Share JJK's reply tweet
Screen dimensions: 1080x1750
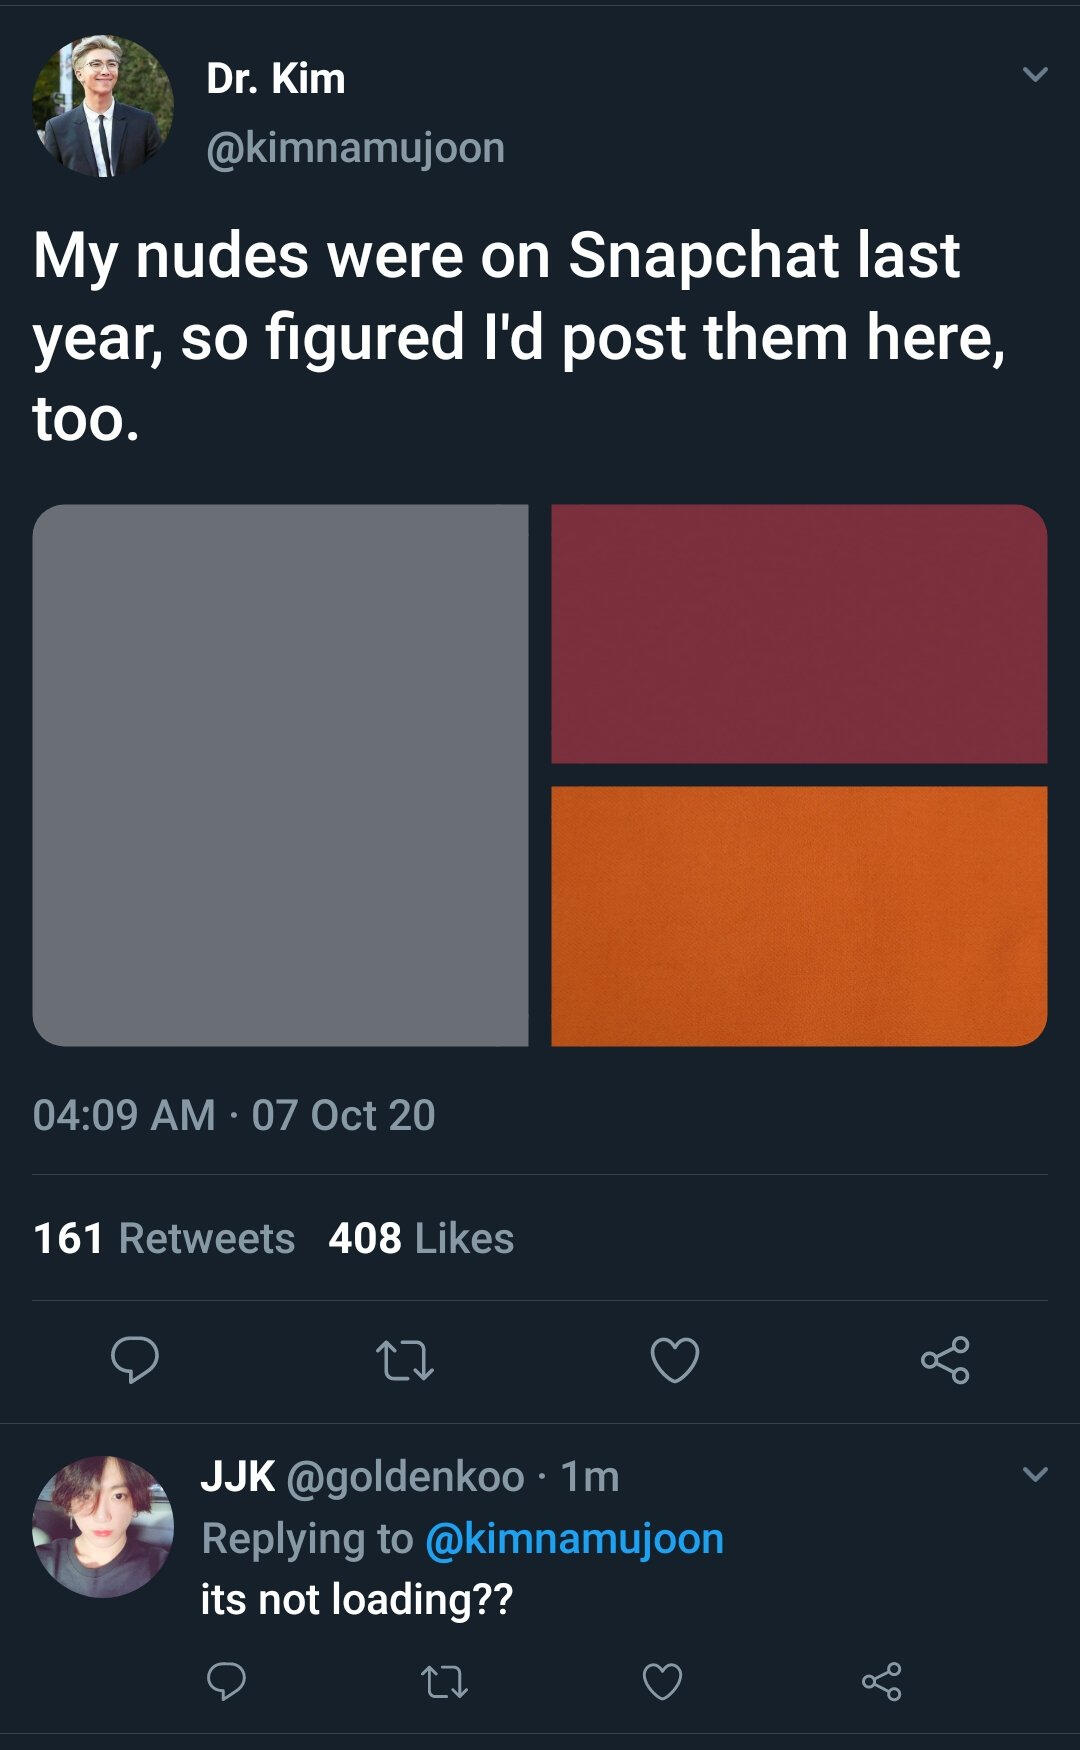(x=881, y=1682)
